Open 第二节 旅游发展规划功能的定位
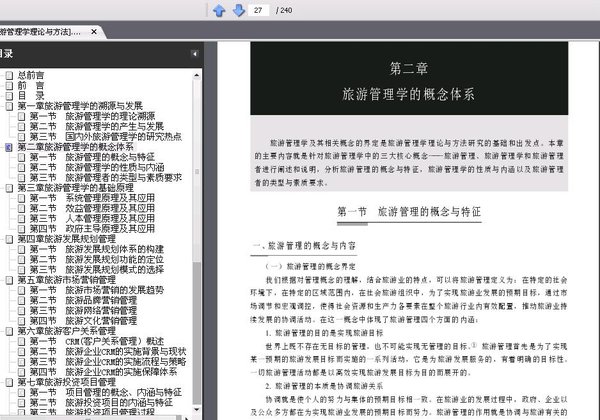Viewport: 600px width, 420px height. [97, 259]
